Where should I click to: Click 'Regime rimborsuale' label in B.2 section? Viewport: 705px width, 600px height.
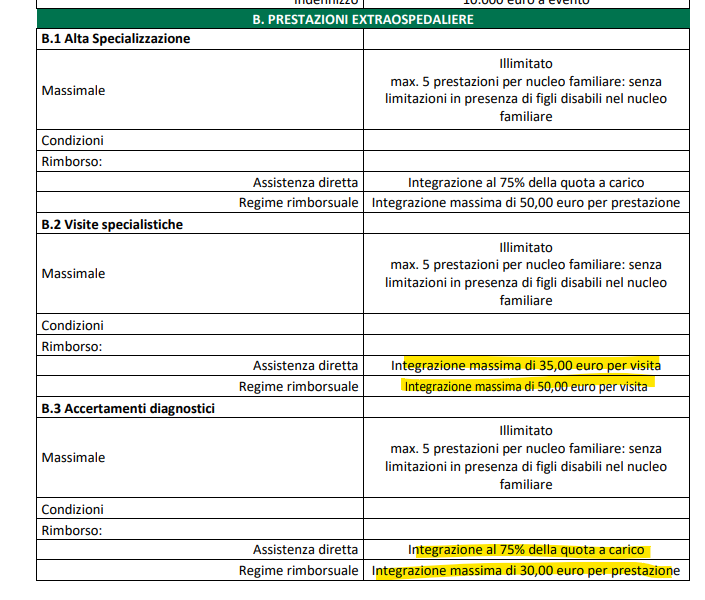298,386
